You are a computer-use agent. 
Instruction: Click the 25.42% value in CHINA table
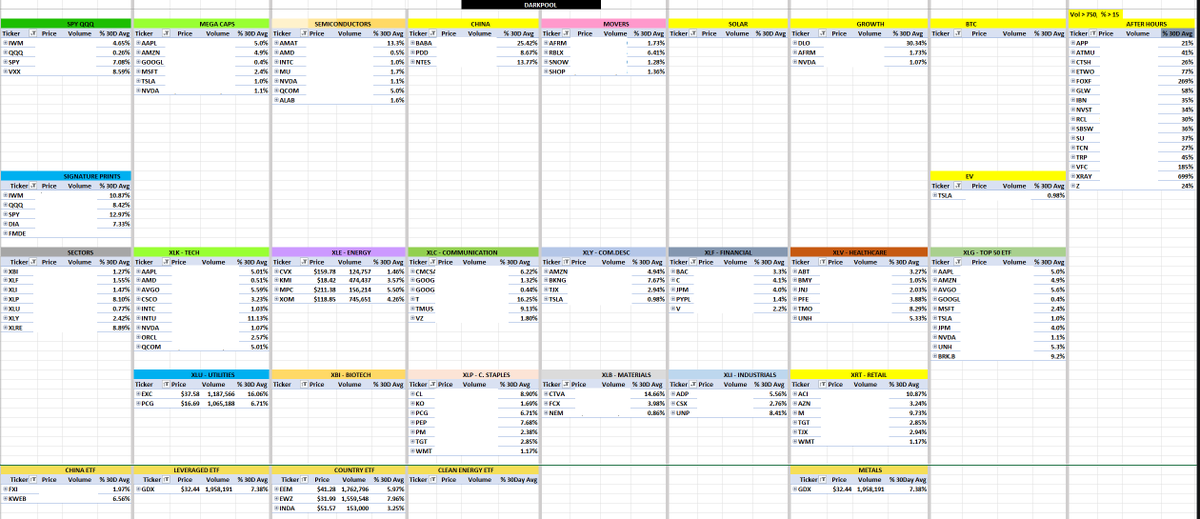tap(527, 43)
